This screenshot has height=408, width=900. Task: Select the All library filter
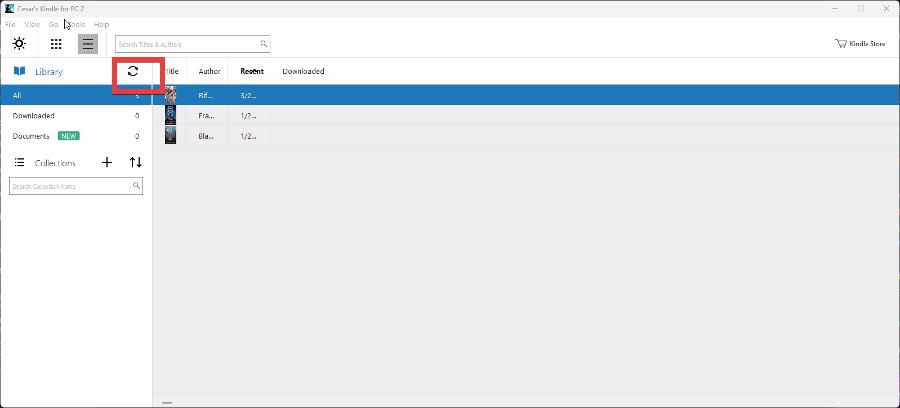76,95
